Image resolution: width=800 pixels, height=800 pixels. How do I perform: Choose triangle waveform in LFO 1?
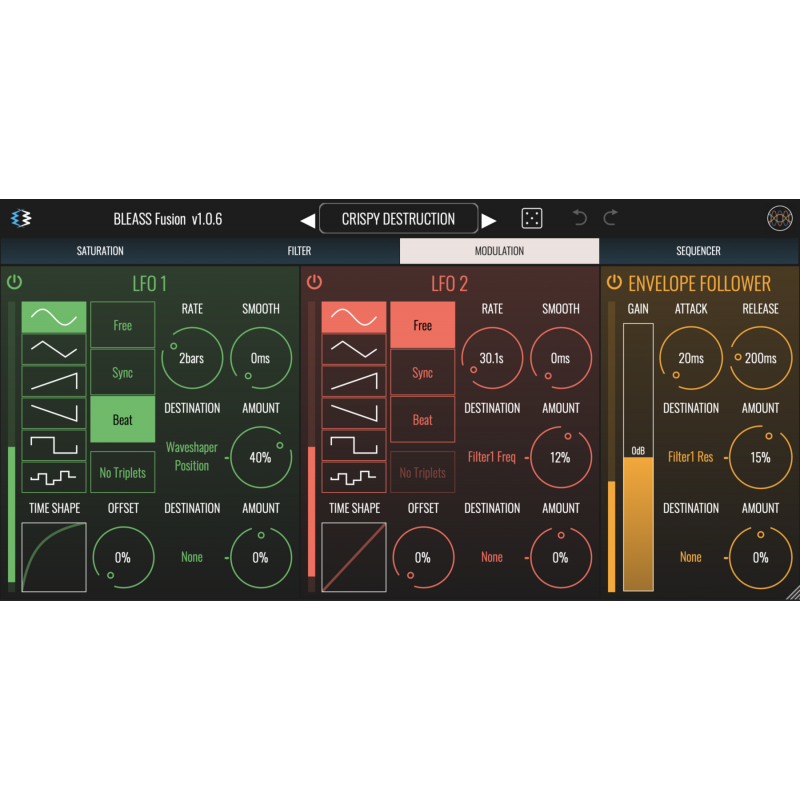click(54, 348)
